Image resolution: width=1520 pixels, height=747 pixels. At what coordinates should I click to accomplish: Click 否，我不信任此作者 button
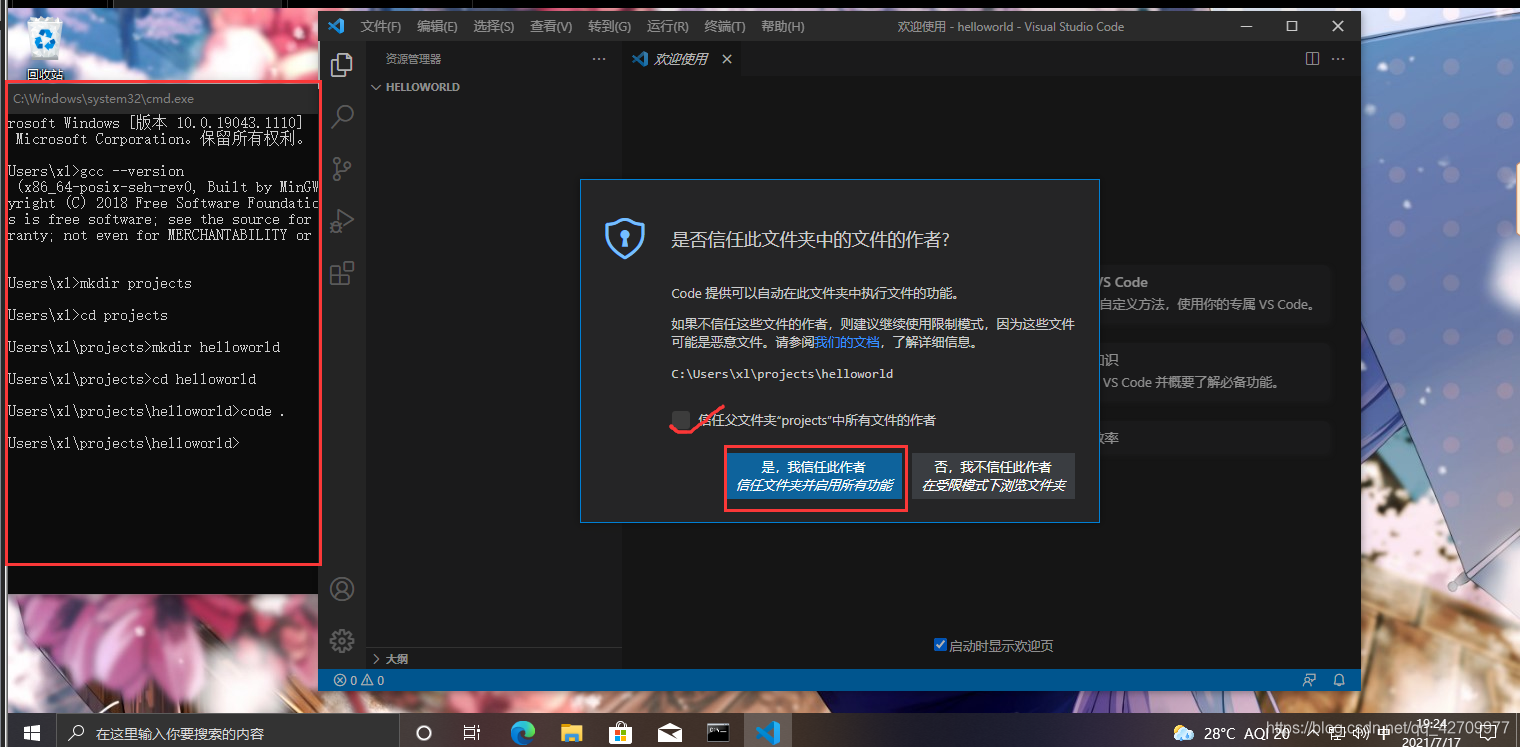(993, 476)
